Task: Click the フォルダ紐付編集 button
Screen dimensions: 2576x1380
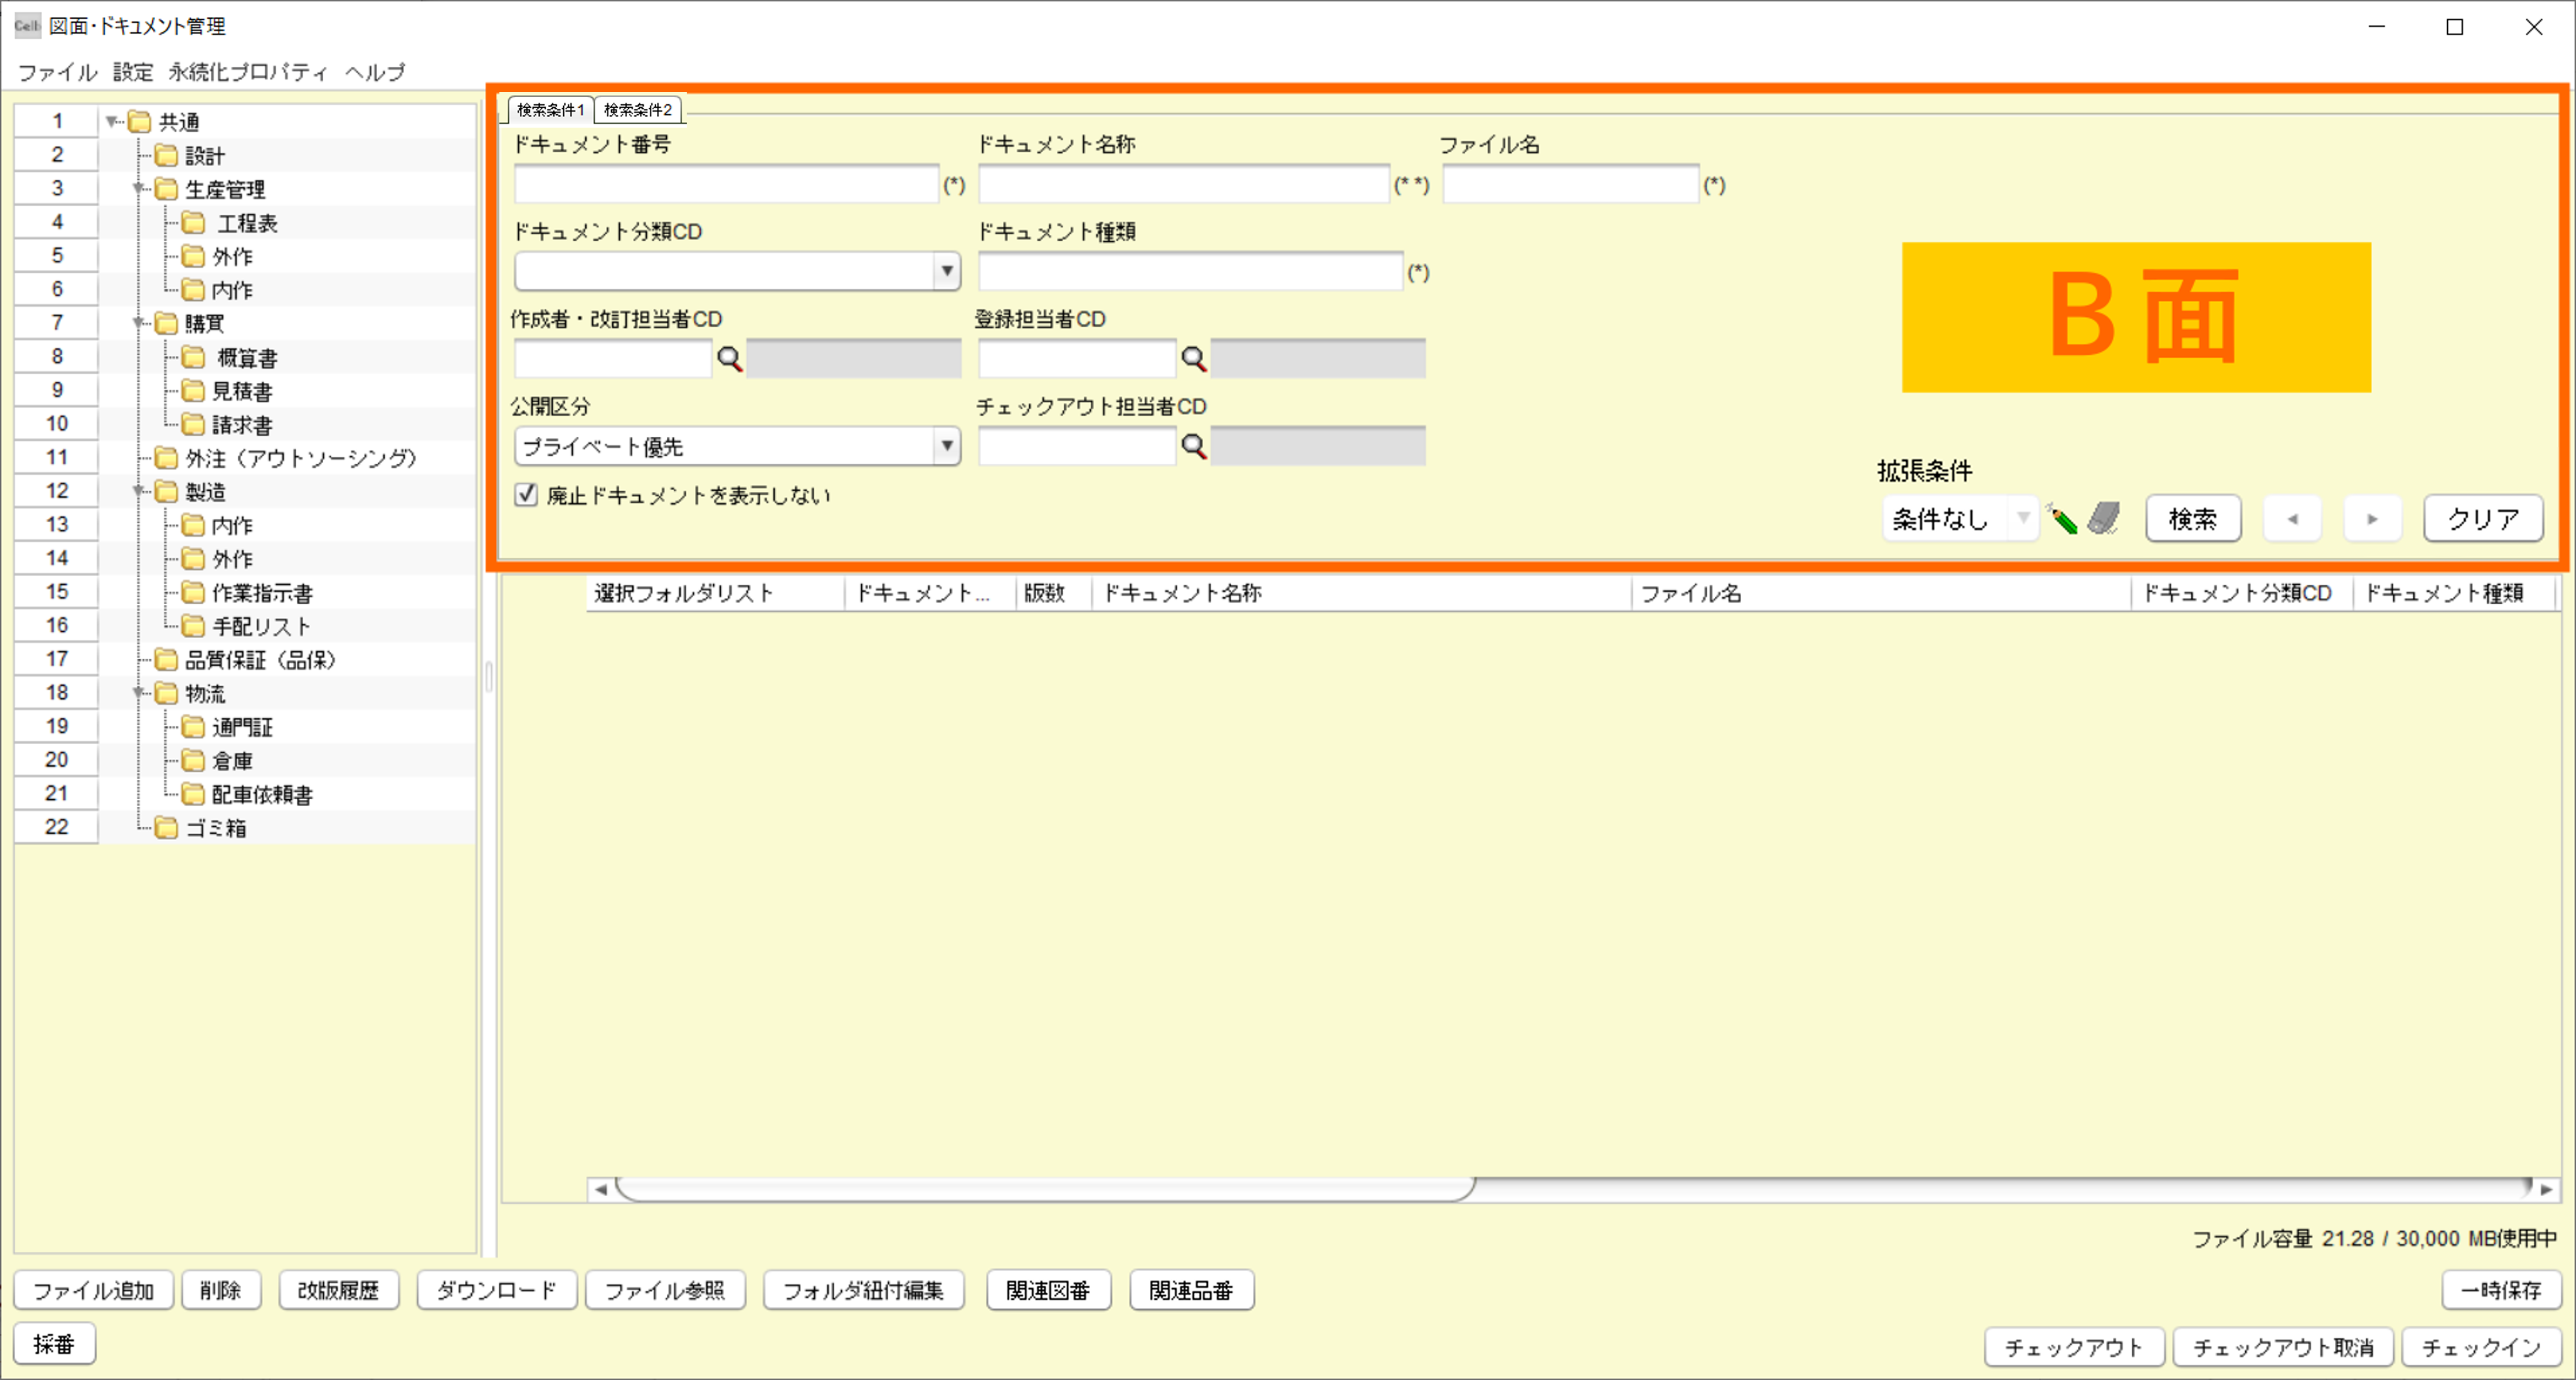Action: click(863, 1290)
